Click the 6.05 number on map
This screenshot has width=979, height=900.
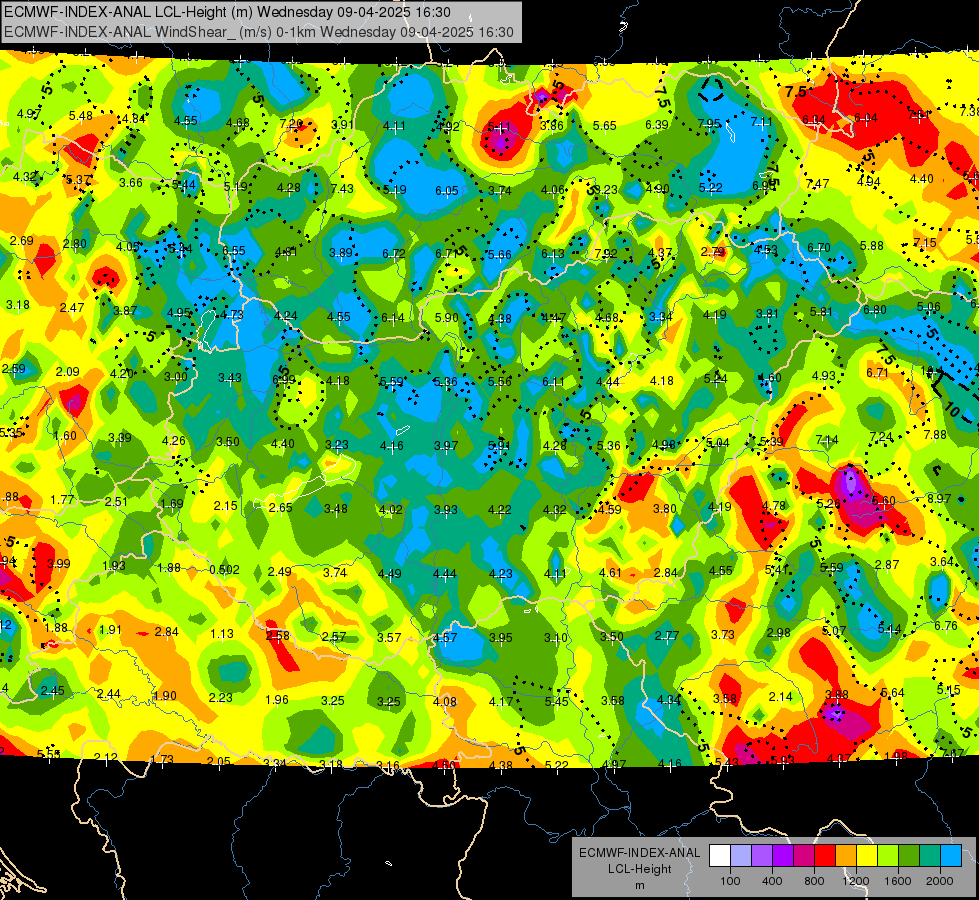tap(447, 190)
